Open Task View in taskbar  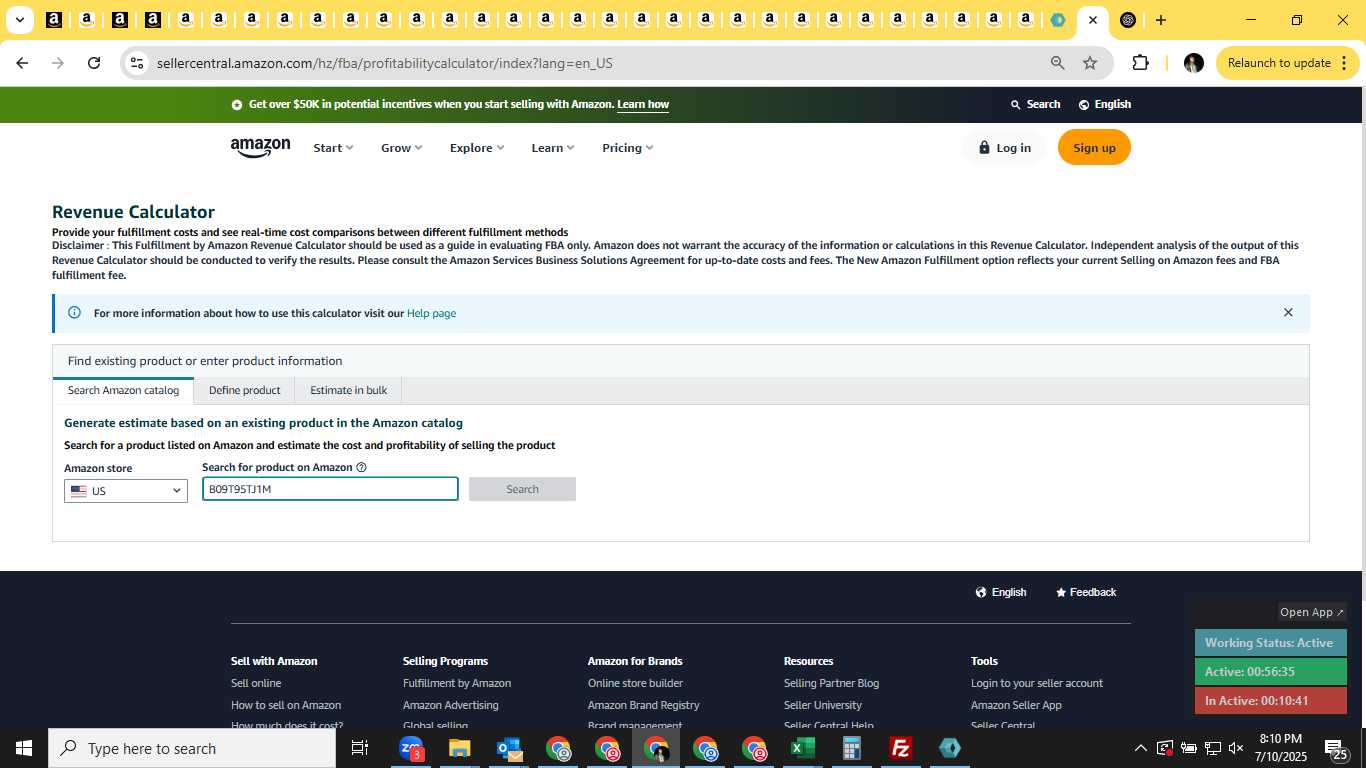coord(360,748)
